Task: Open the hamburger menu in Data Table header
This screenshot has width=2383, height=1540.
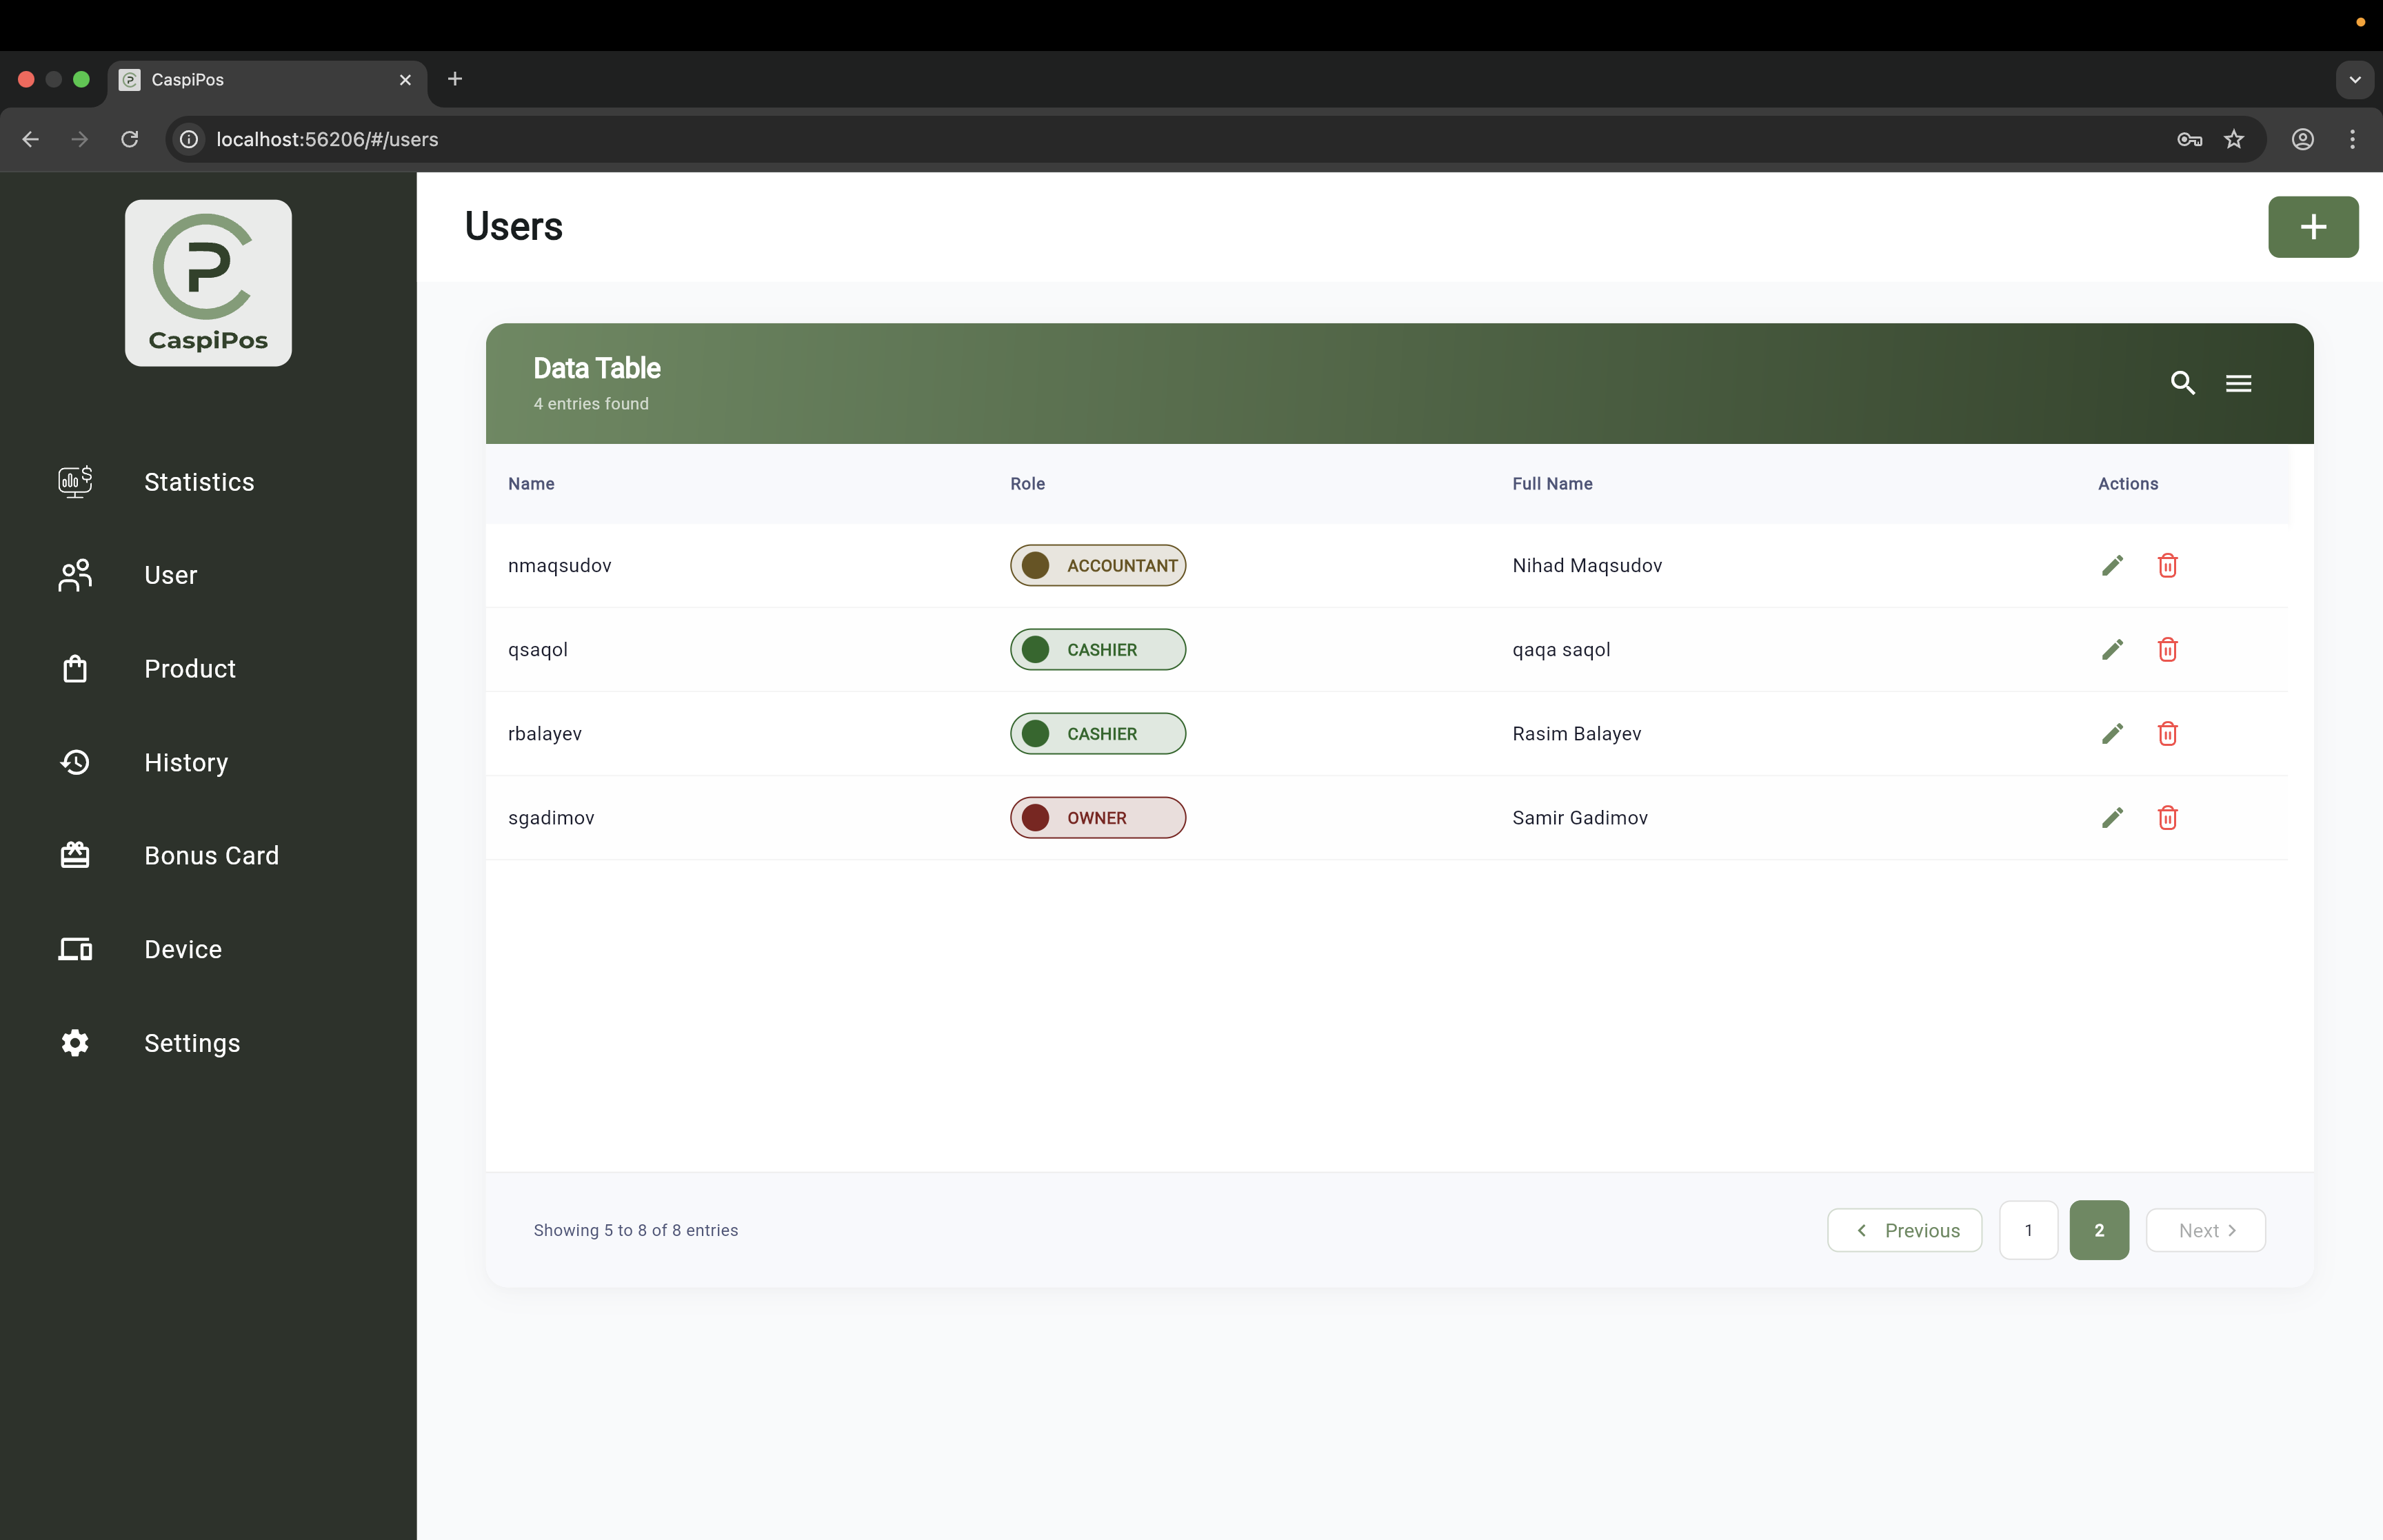Action: point(2238,383)
